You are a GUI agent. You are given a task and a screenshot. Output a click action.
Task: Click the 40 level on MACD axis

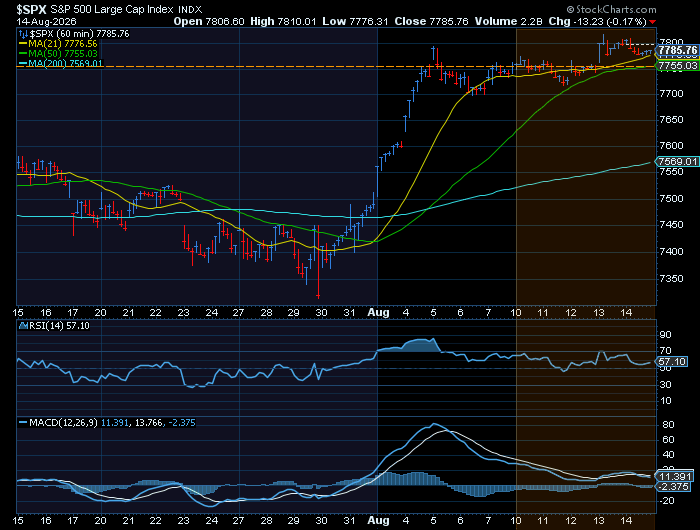click(x=668, y=455)
